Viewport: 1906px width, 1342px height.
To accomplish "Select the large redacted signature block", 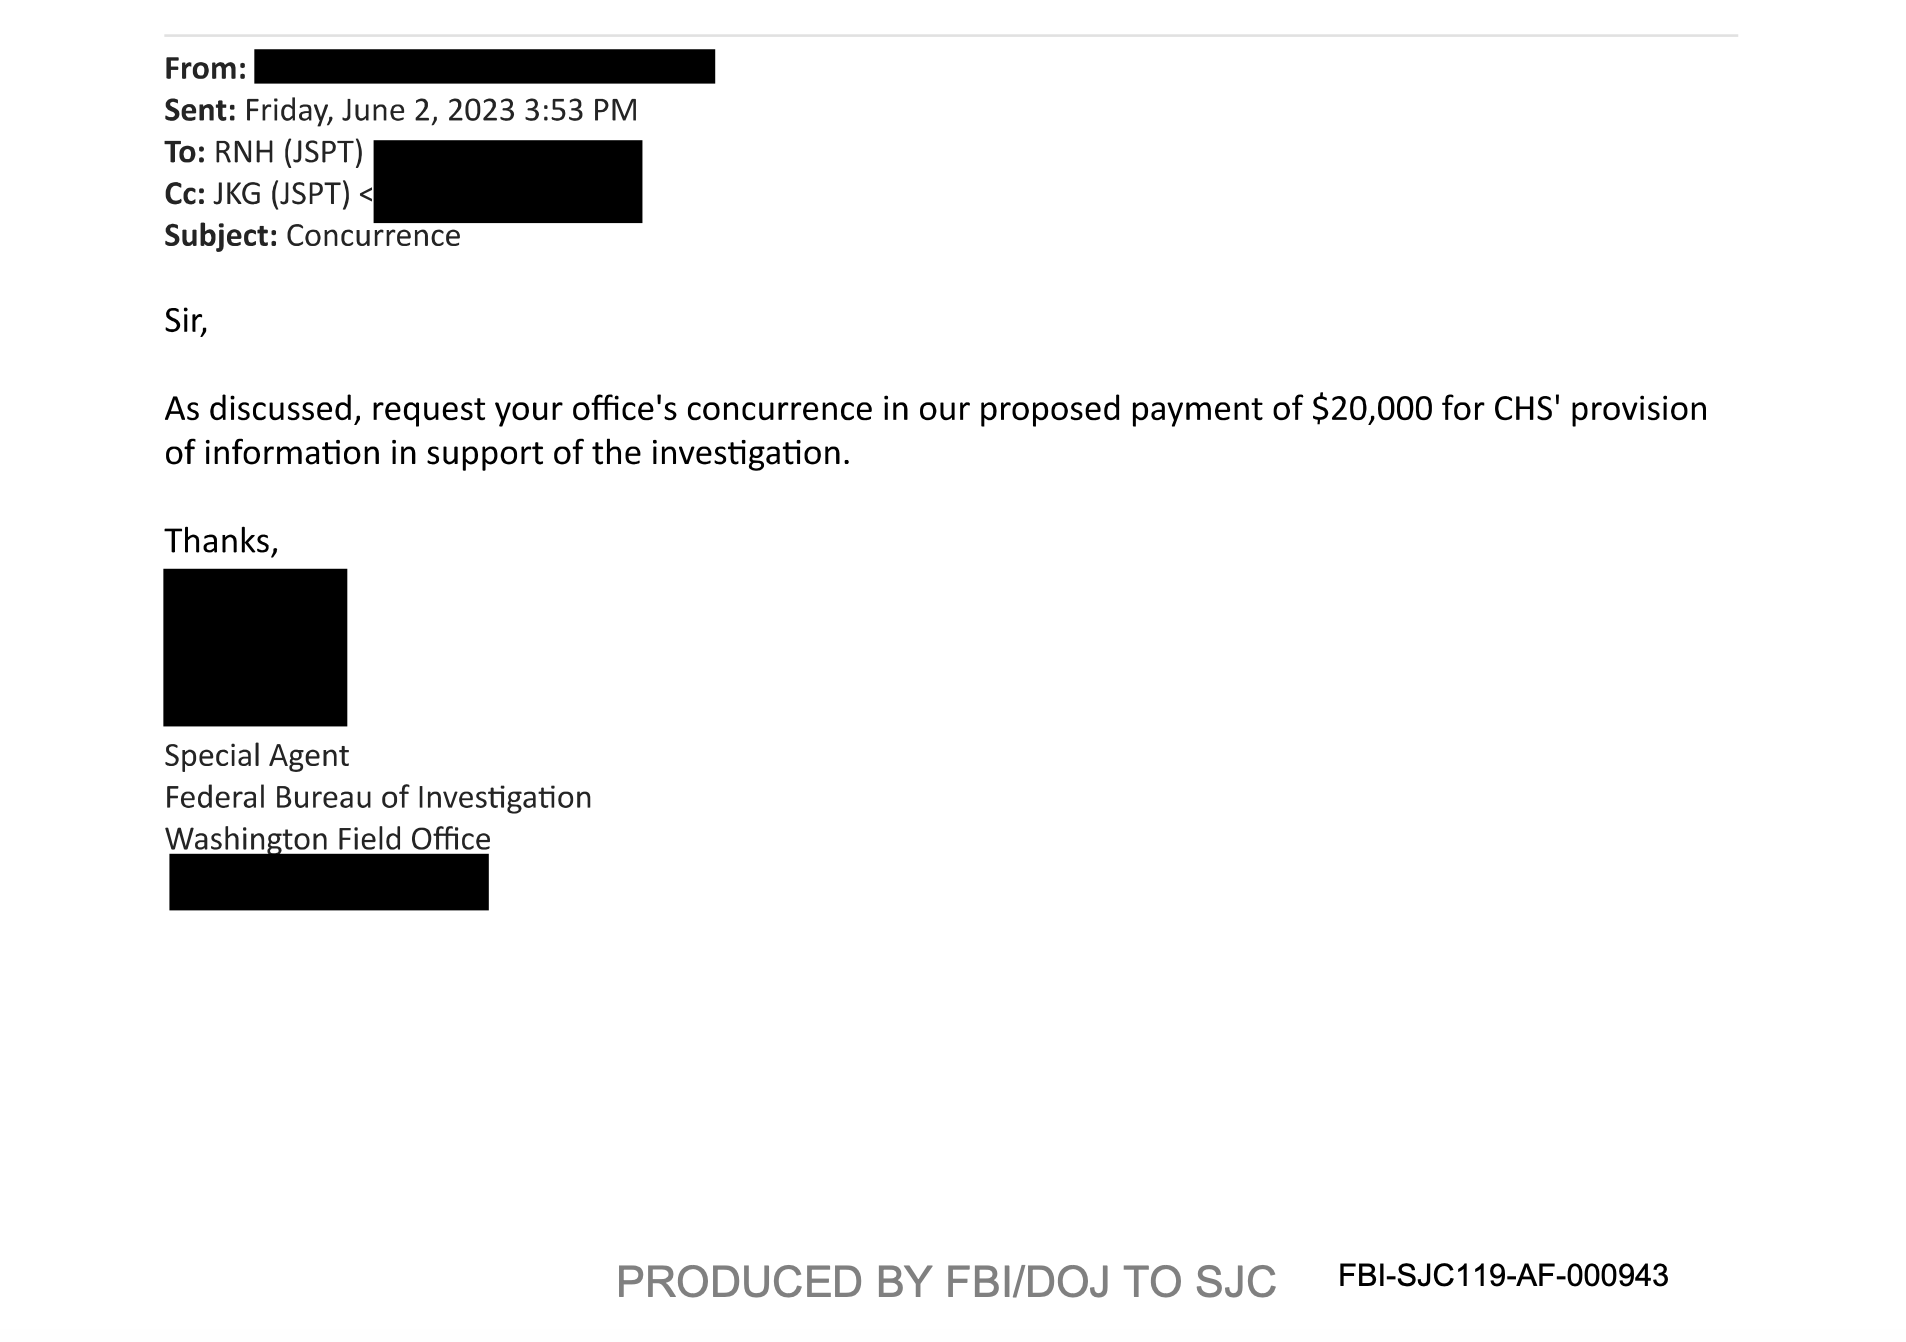I will tap(255, 647).
